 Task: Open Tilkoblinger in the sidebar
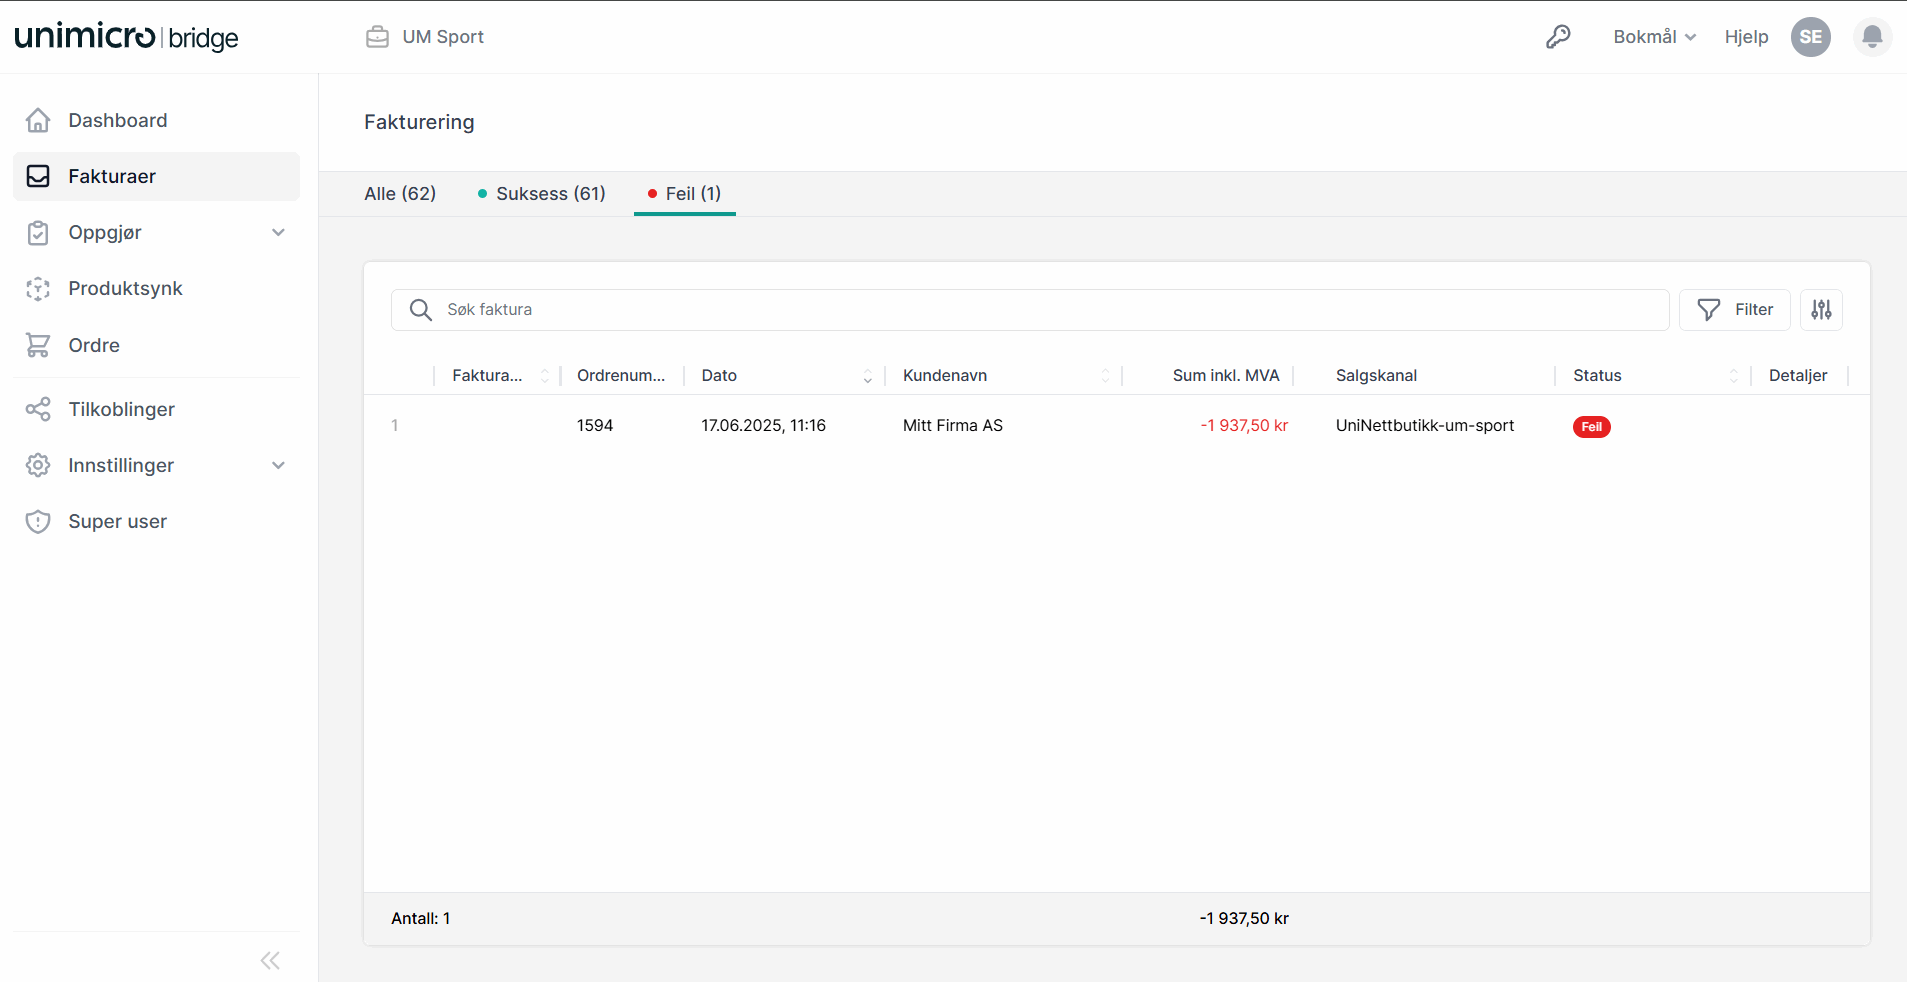pyautogui.click(x=121, y=409)
